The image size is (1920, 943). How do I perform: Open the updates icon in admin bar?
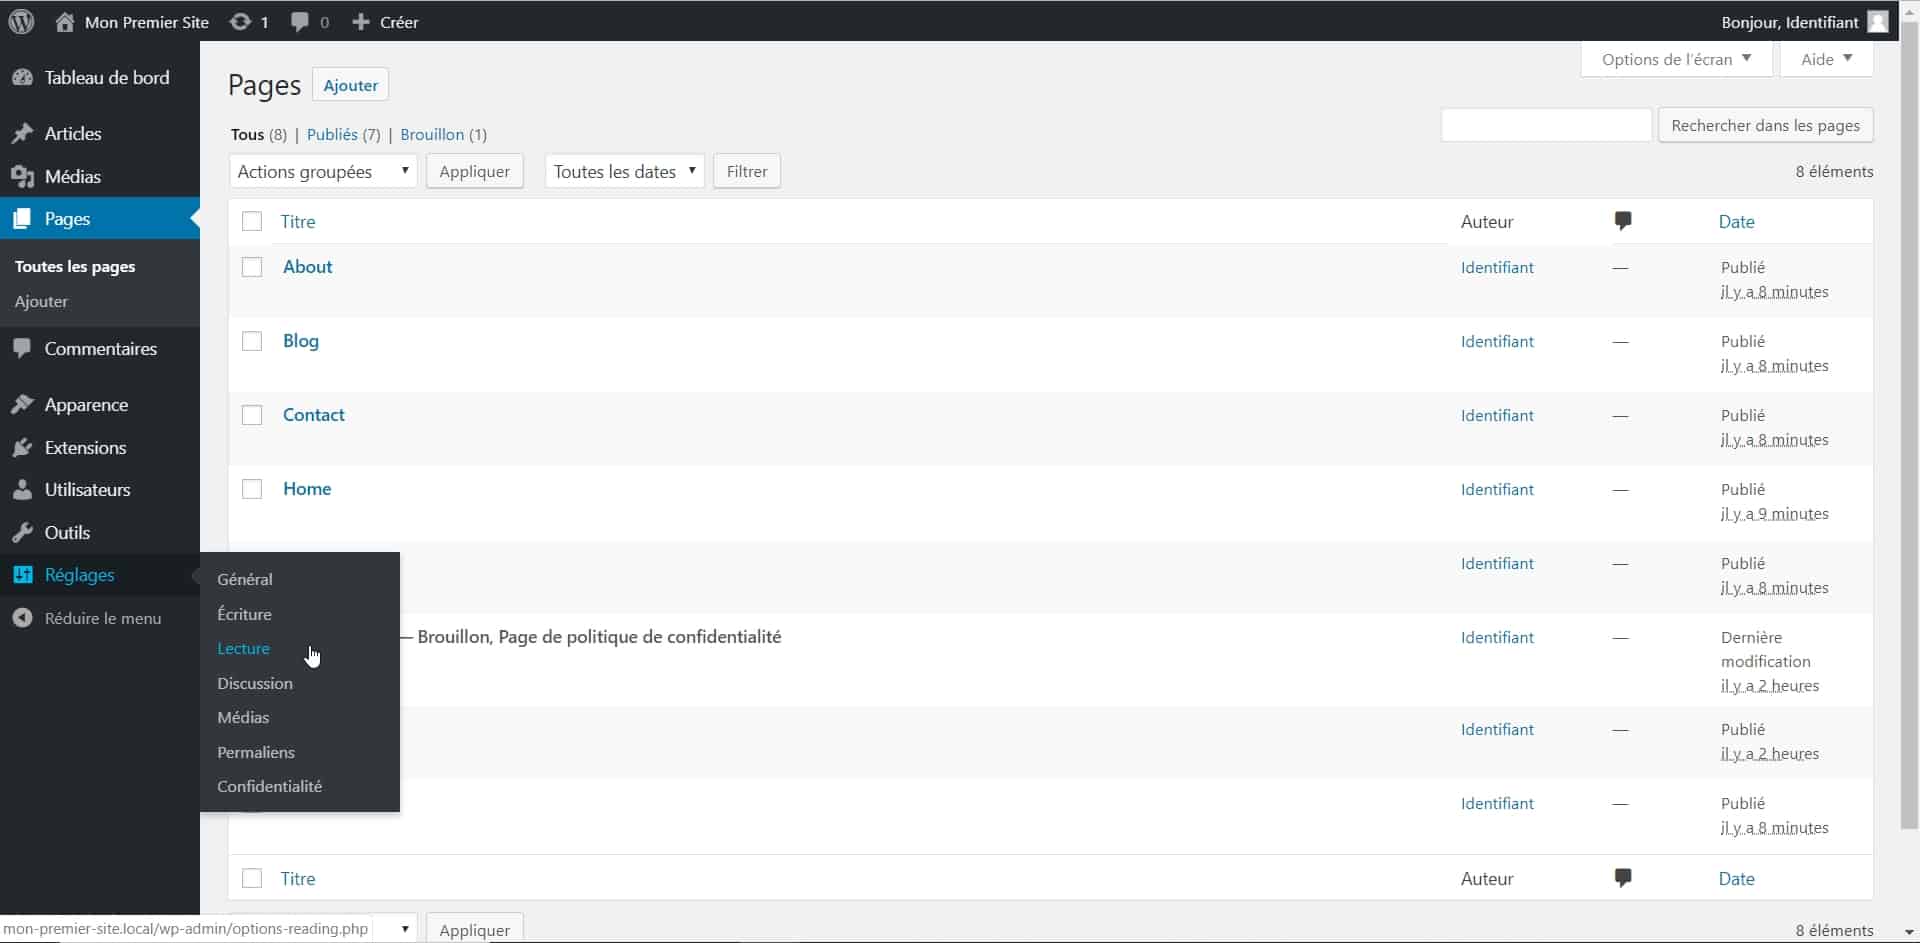[240, 22]
